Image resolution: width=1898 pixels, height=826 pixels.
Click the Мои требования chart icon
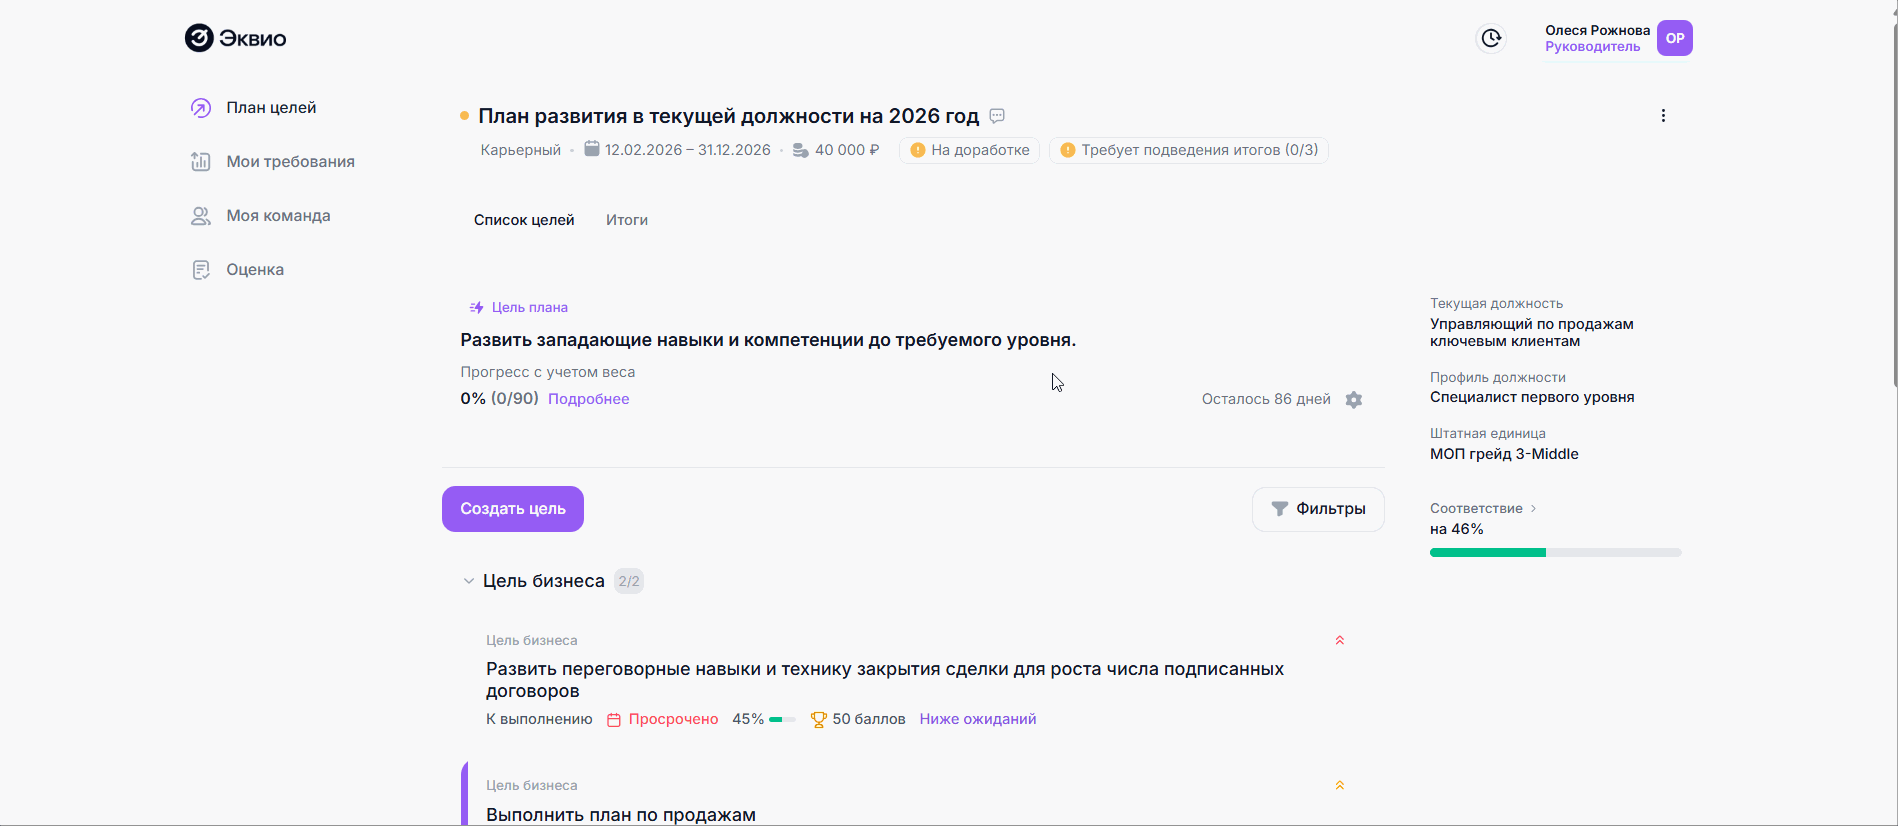[201, 162]
